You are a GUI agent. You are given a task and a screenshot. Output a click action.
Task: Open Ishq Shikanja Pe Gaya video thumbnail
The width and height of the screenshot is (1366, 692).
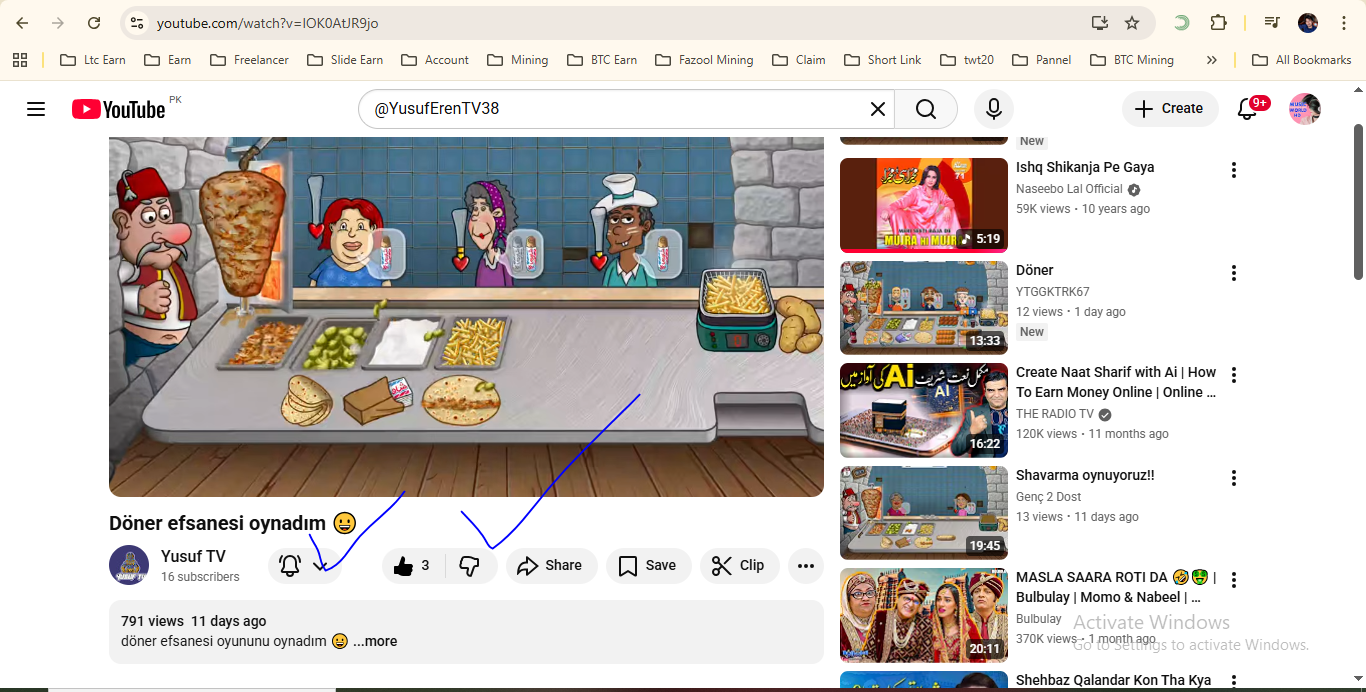pos(924,205)
